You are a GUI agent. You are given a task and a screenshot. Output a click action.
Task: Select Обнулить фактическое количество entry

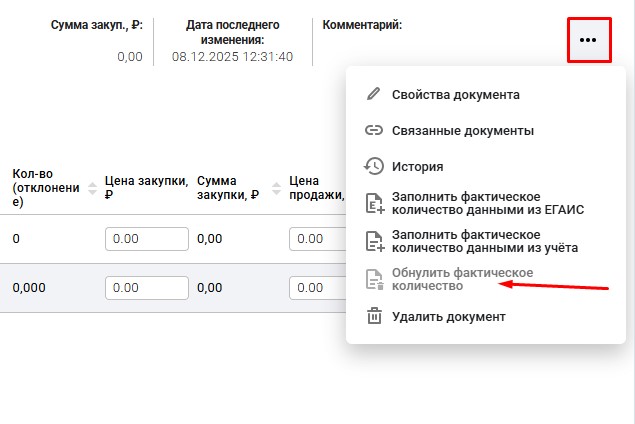[x=462, y=279]
